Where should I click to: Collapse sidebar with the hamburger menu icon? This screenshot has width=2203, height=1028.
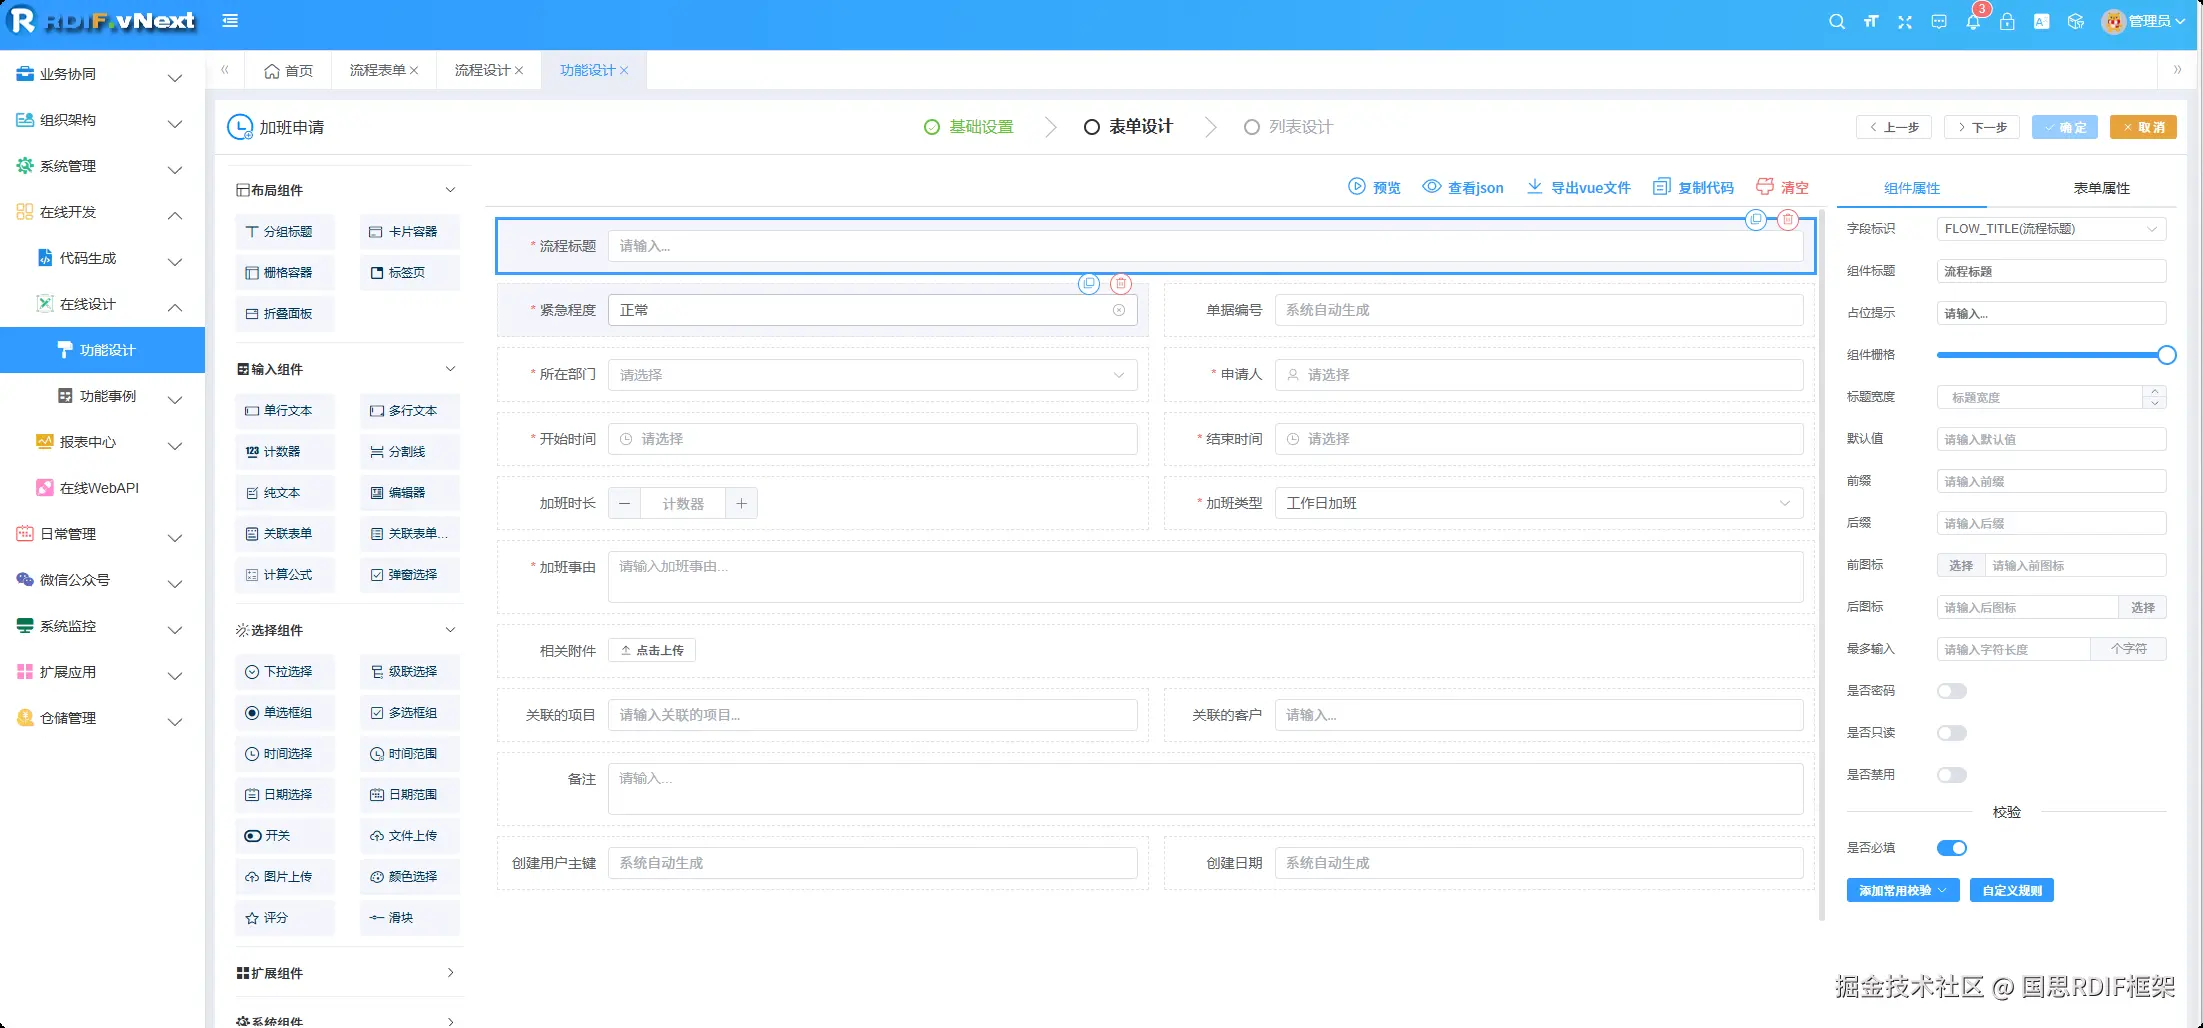click(x=230, y=21)
